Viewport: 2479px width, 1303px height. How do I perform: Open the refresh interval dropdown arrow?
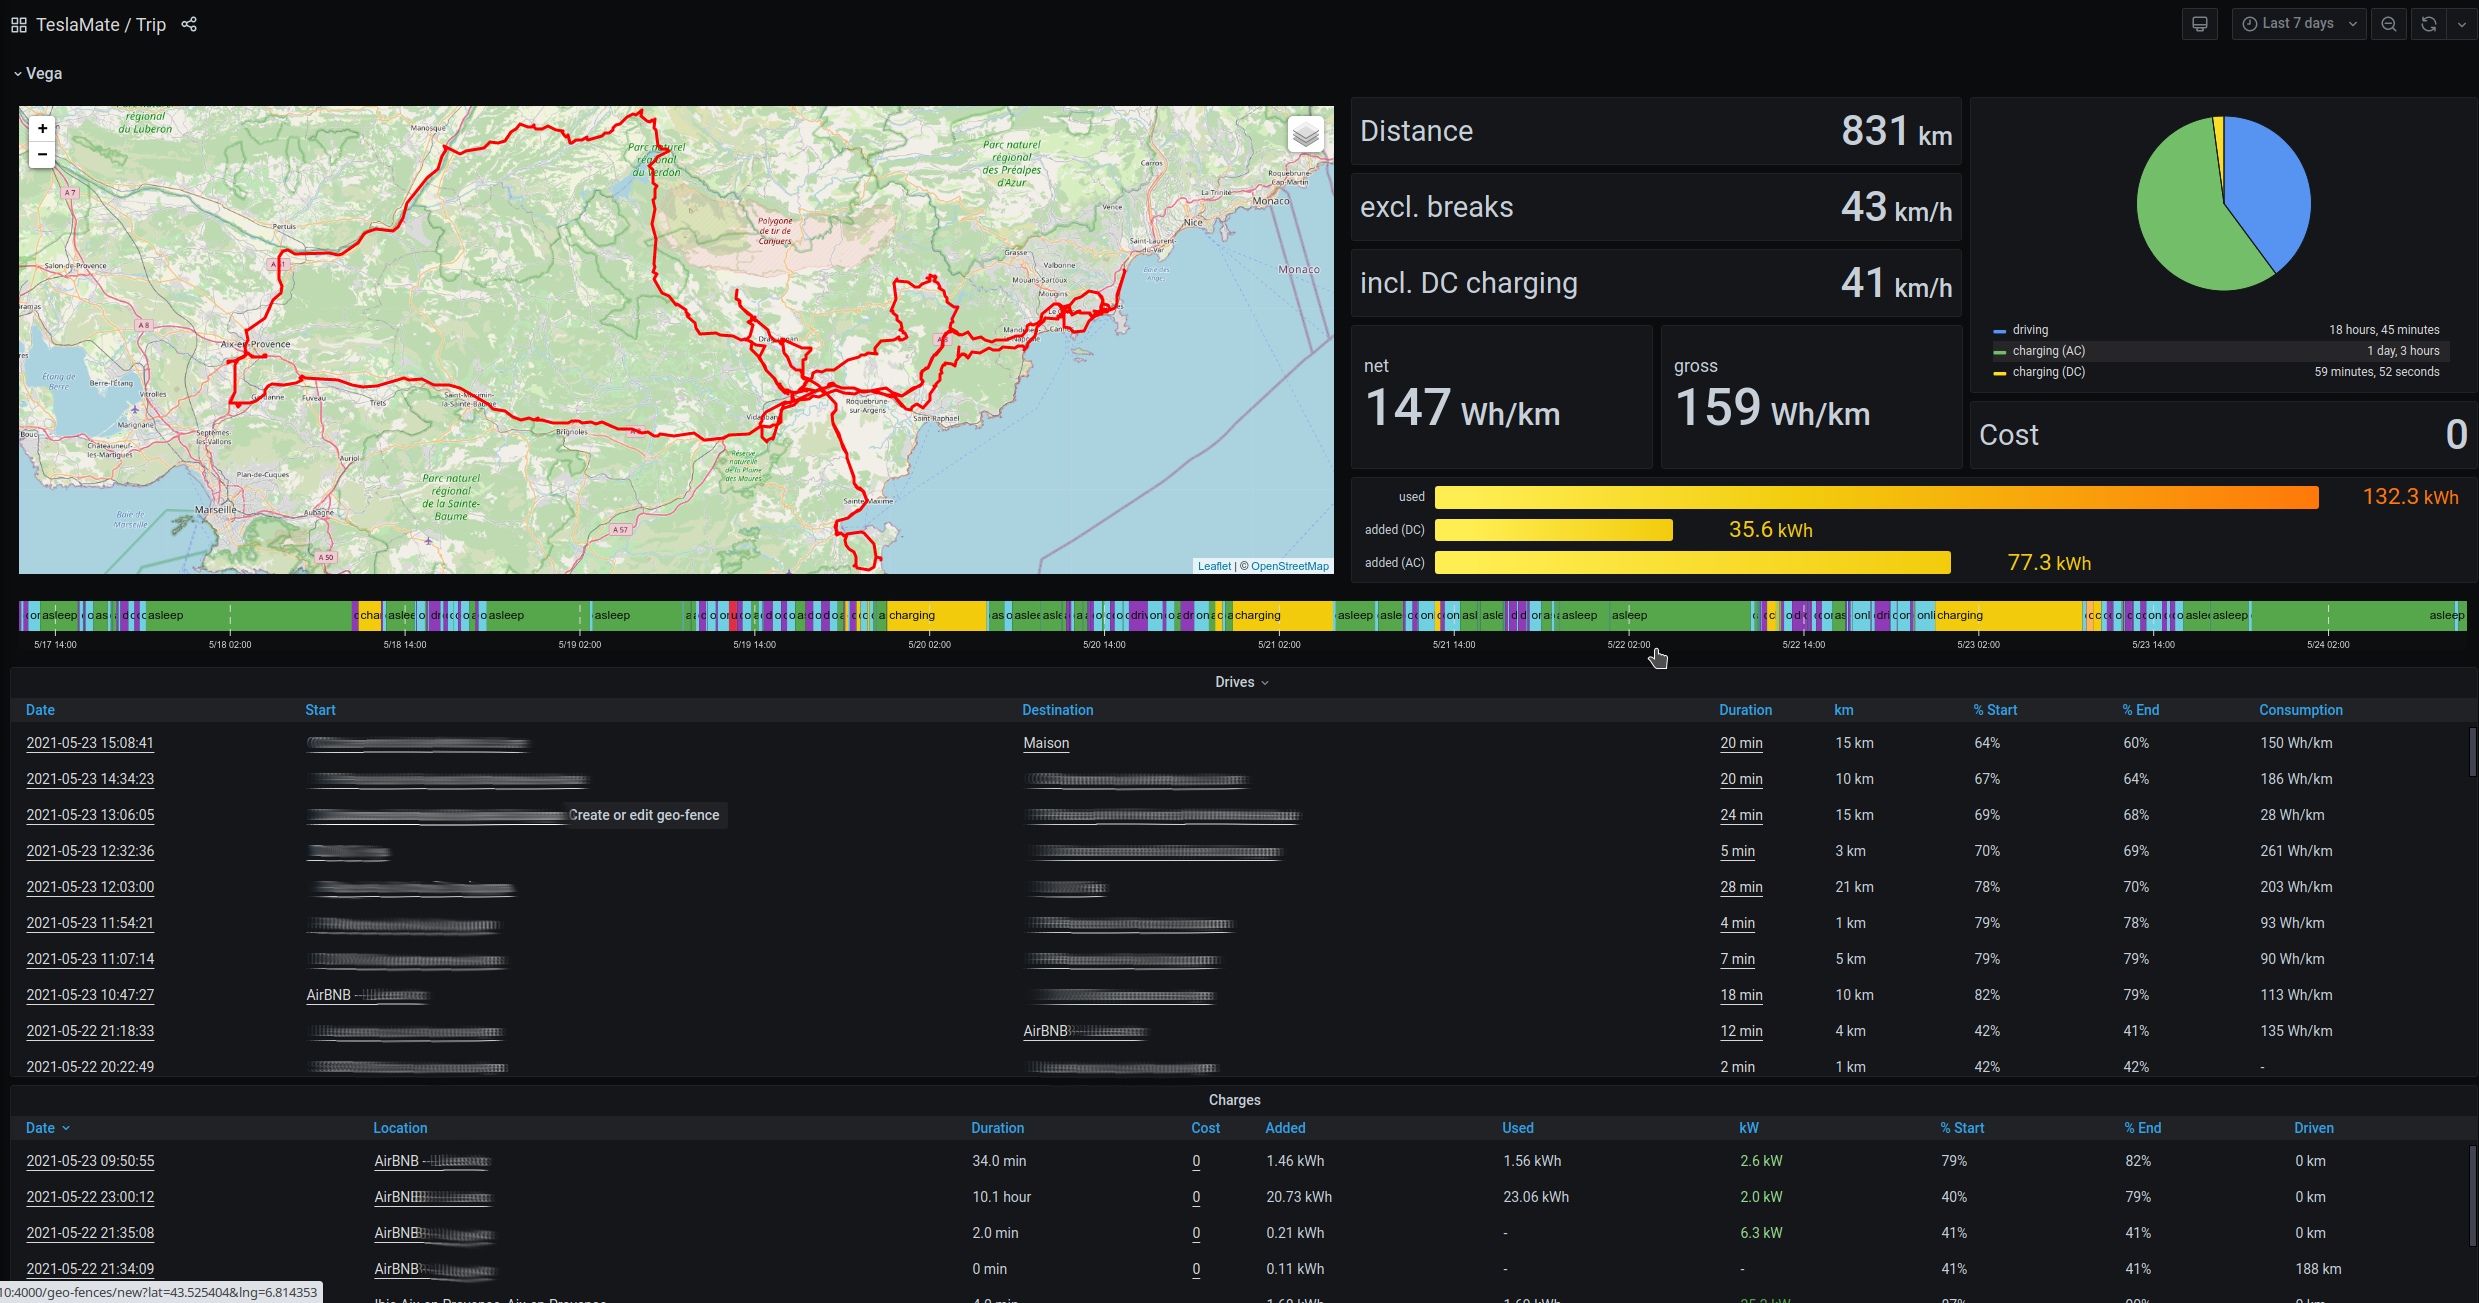click(x=2461, y=24)
